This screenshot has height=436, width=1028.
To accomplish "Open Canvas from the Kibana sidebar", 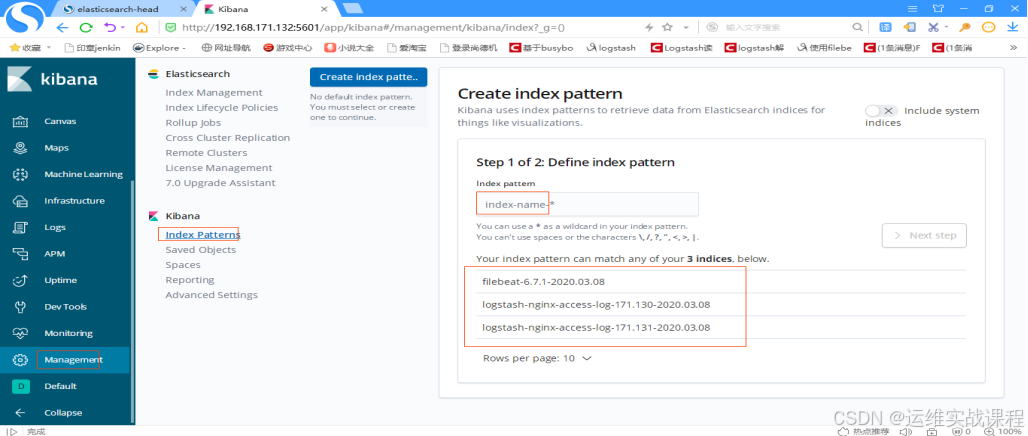I will pyautogui.click(x=60, y=121).
